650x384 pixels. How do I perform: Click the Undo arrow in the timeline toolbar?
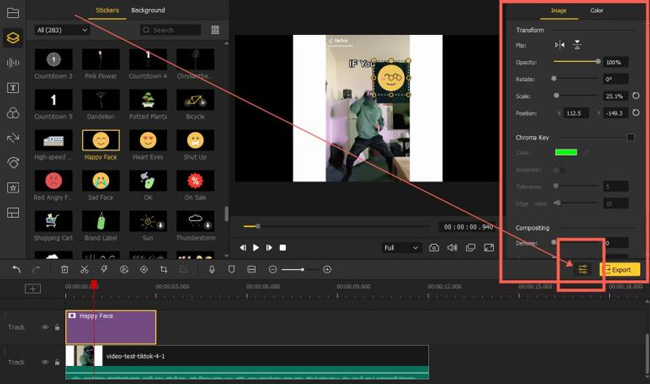tap(17, 270)
